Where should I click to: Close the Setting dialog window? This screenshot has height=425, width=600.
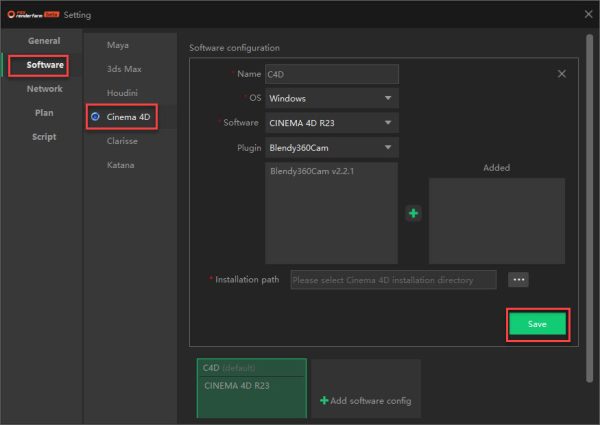587,14
